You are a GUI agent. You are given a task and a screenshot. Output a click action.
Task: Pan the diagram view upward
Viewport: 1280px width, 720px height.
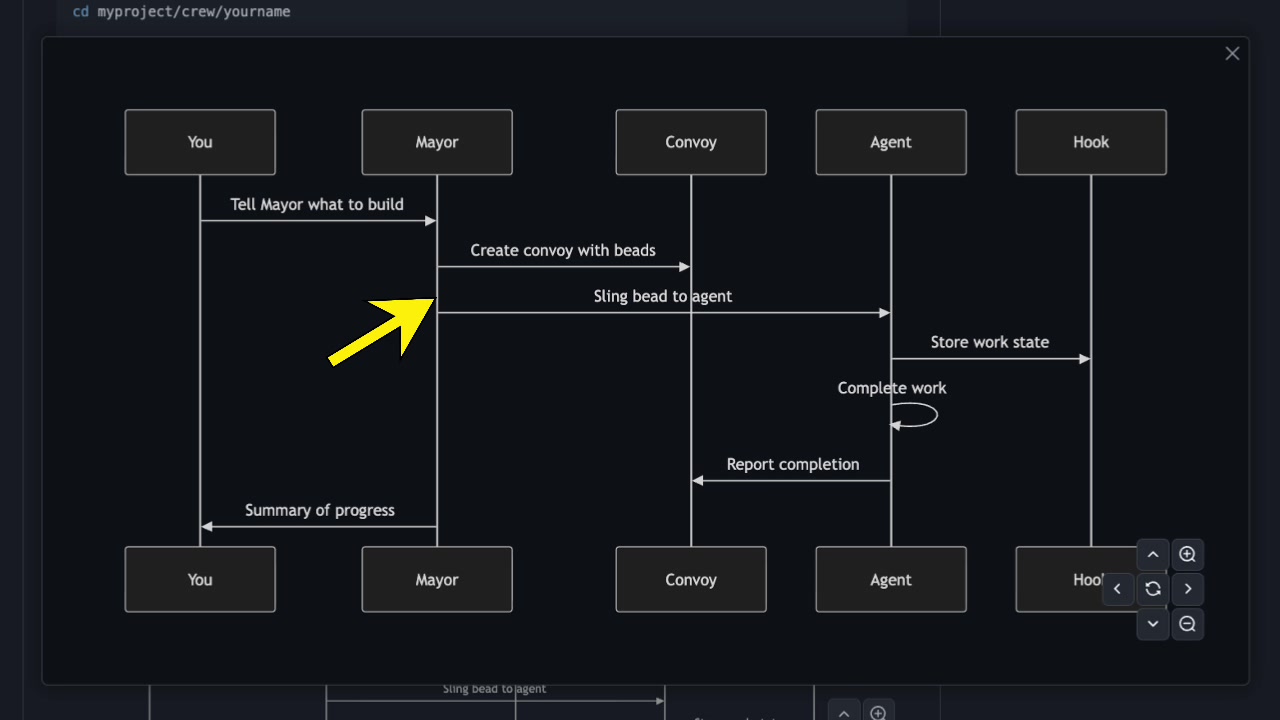[1152, 554]
